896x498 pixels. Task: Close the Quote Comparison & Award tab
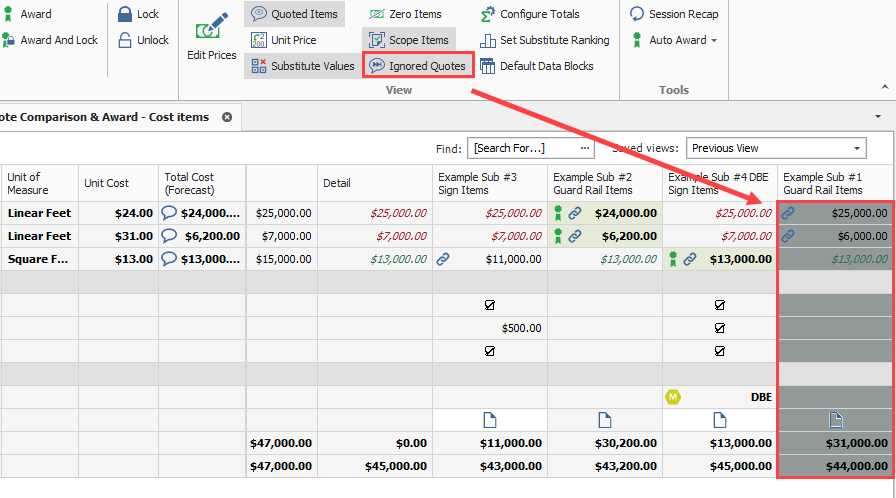click(227, 117)
